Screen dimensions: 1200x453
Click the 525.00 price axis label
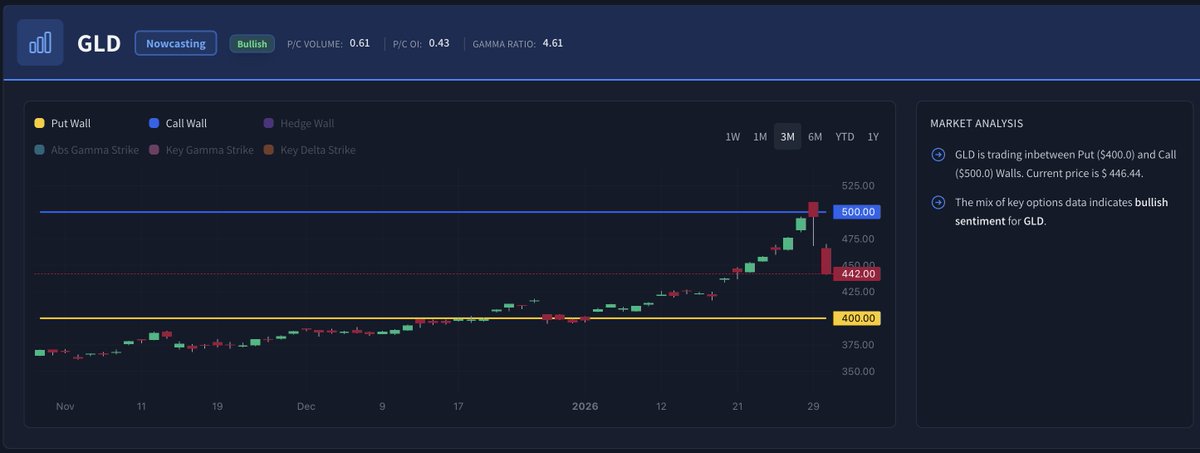(x=858, y=186)
